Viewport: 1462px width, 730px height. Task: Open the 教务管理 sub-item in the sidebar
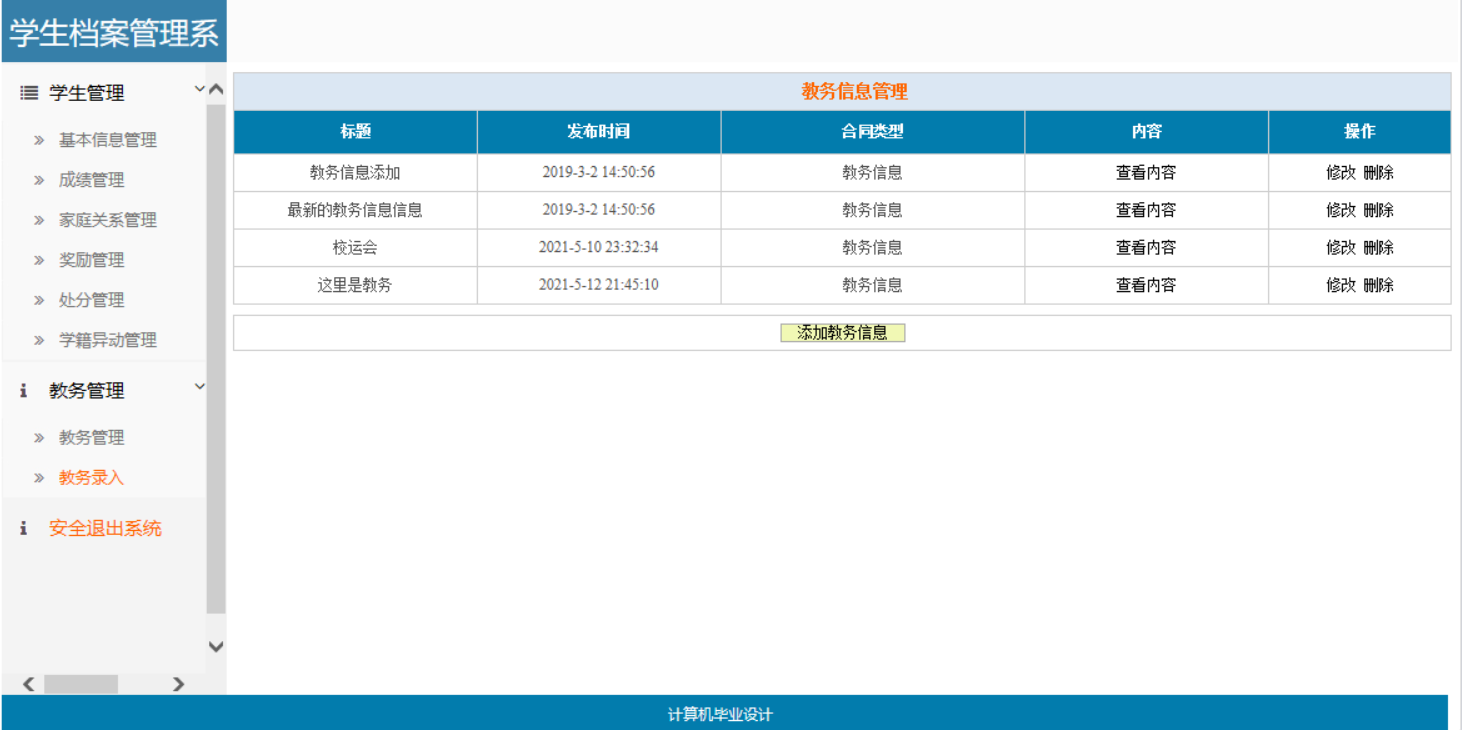click(92, 438)
